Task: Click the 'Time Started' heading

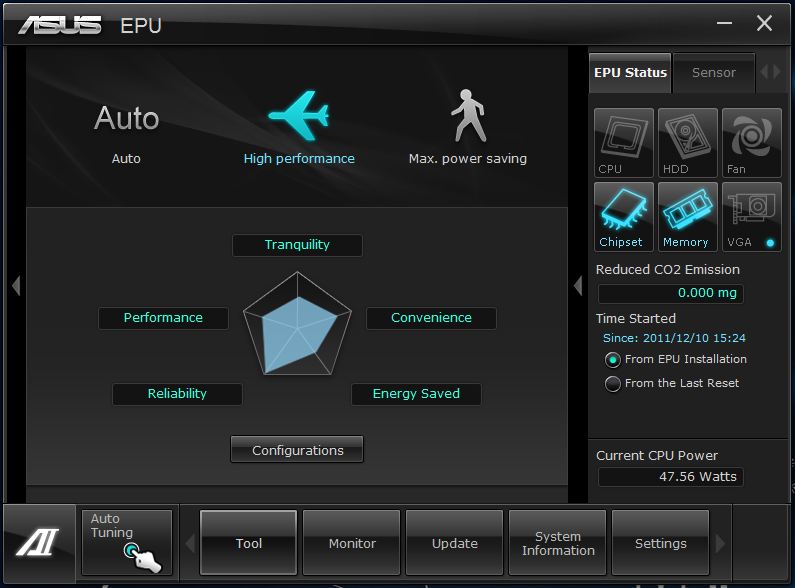Action: tap(636, 318)
